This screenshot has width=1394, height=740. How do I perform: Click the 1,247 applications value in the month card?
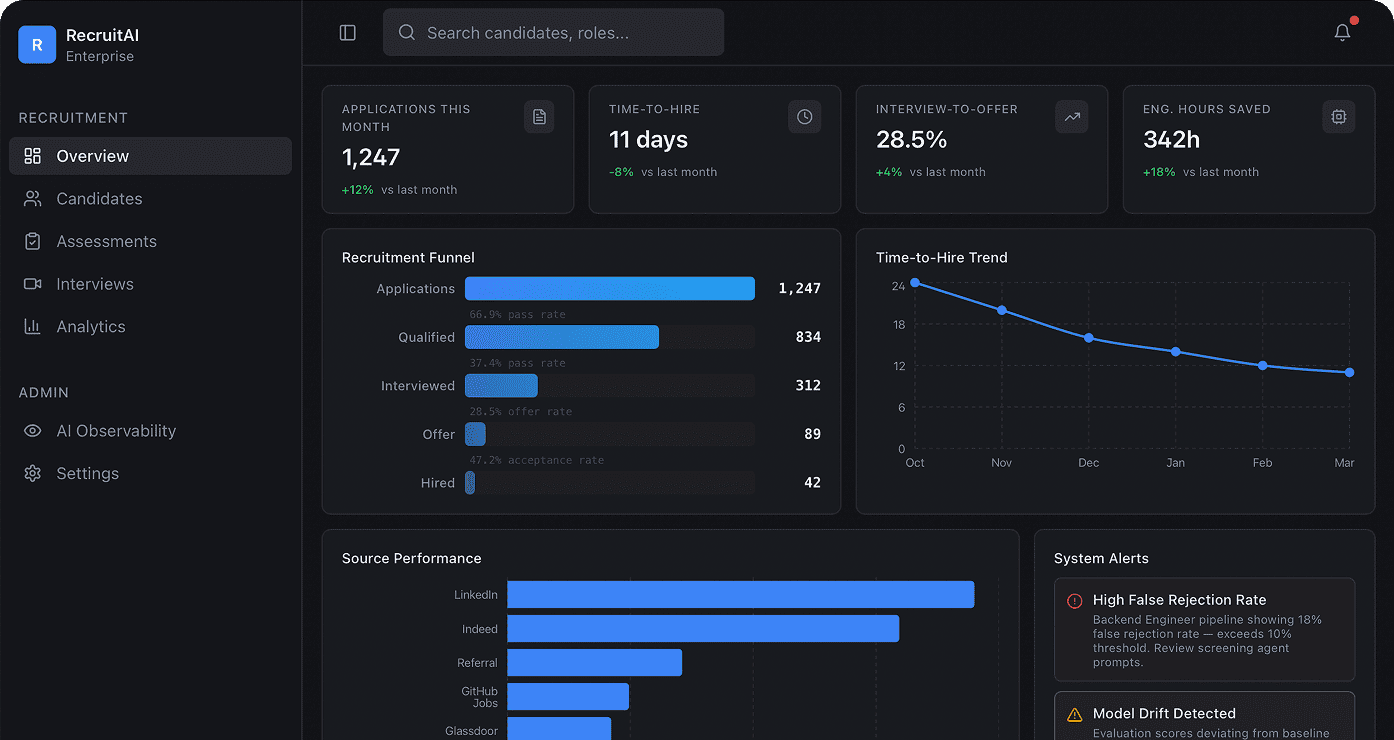coord(371,158)
